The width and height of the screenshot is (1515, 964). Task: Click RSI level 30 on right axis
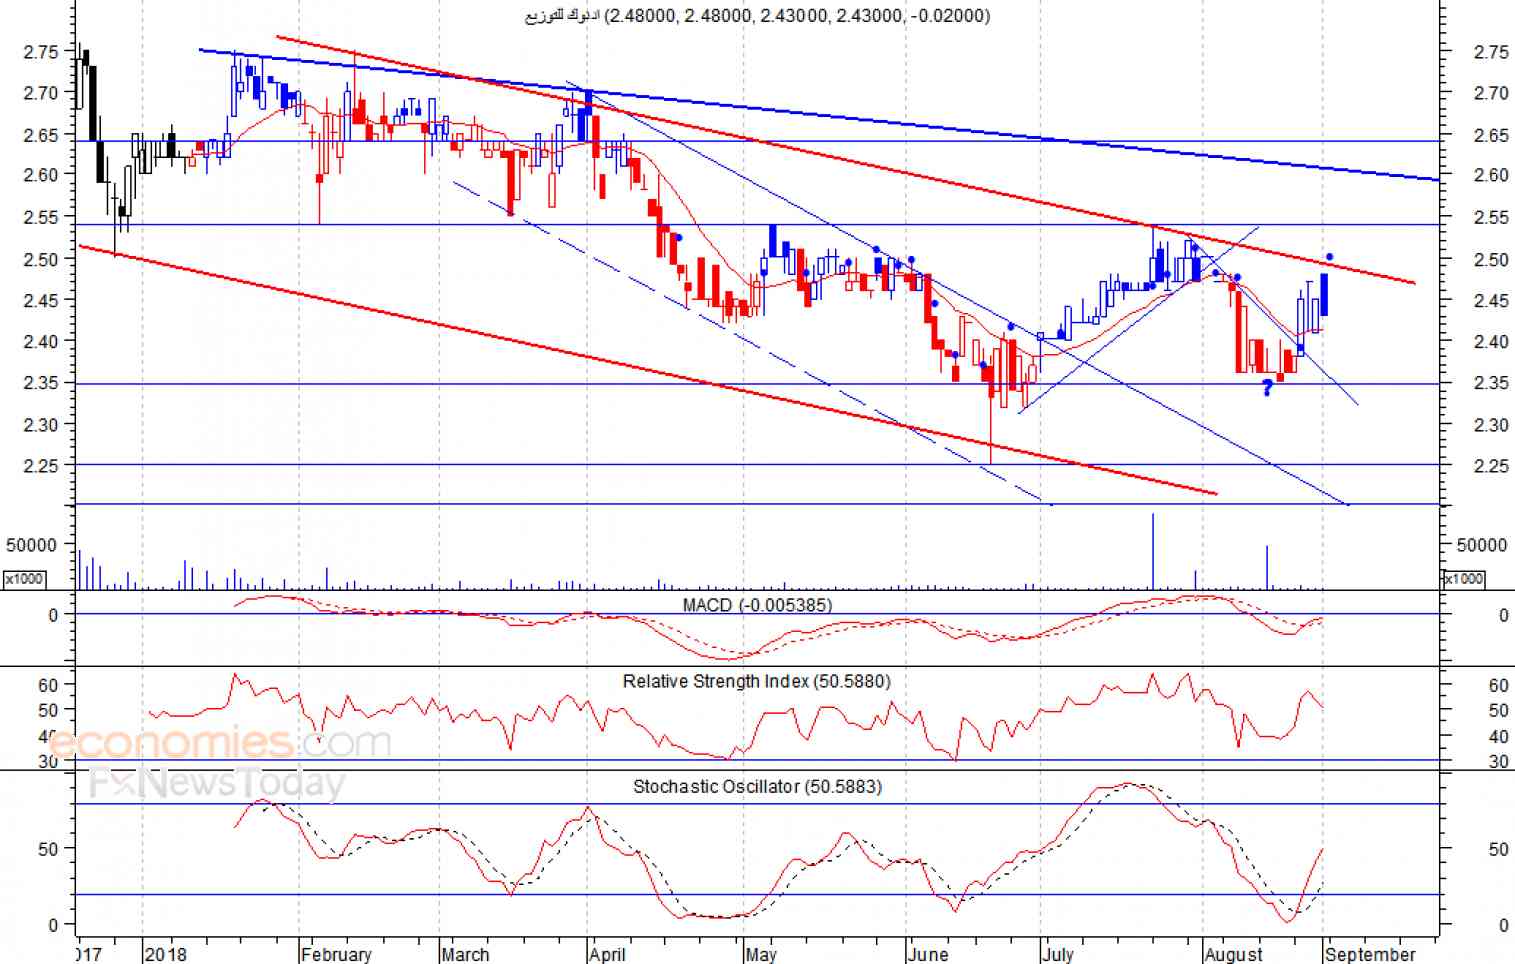[1498, 762]
